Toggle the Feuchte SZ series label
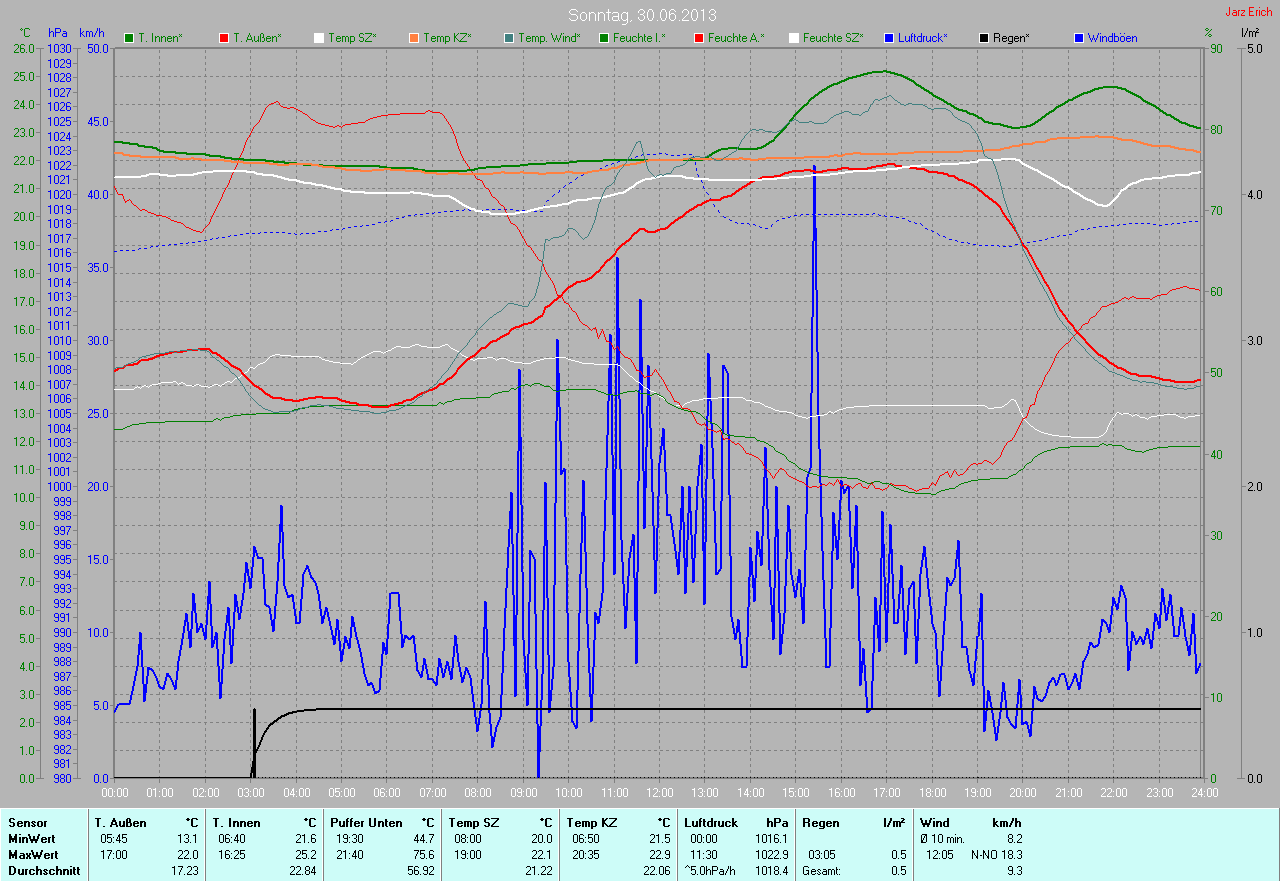The image size is (1280, 881). (832, 38)
